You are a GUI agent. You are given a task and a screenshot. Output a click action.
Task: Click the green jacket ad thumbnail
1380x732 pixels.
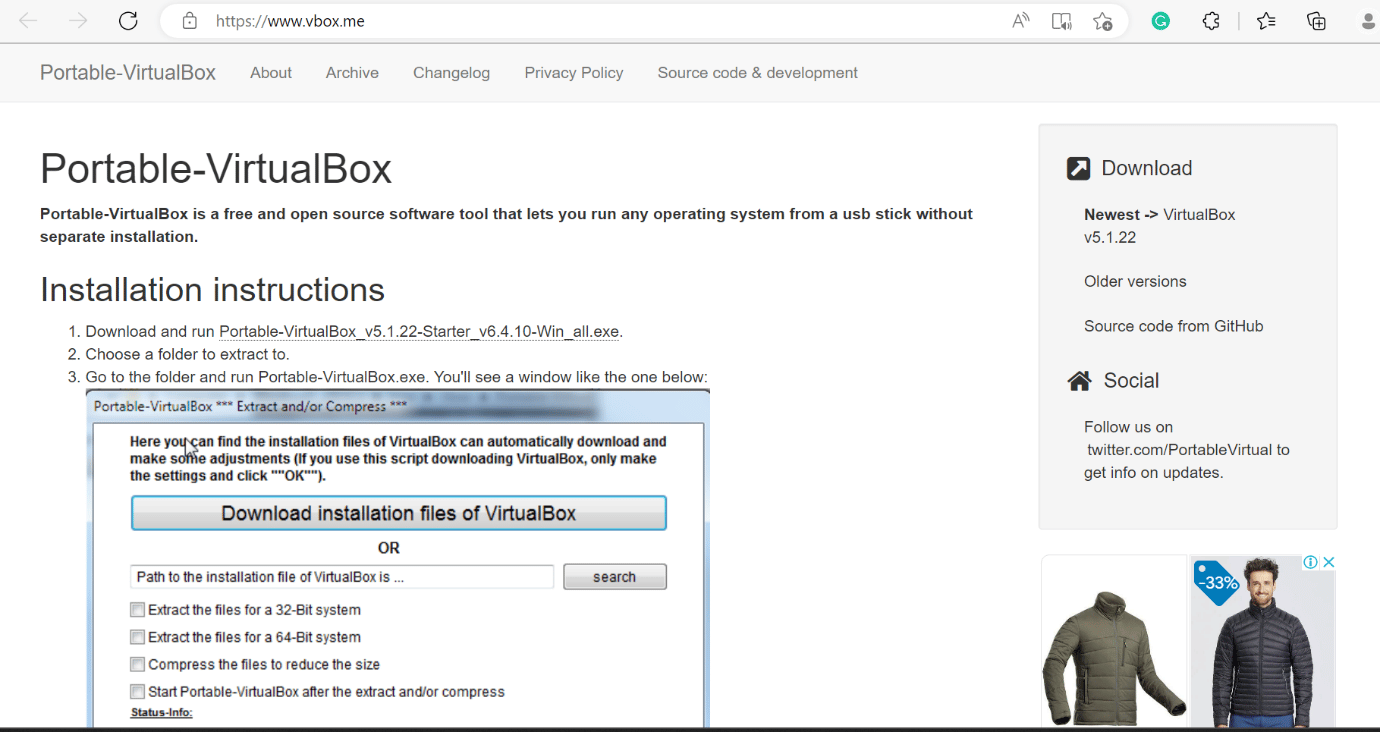1114,641
